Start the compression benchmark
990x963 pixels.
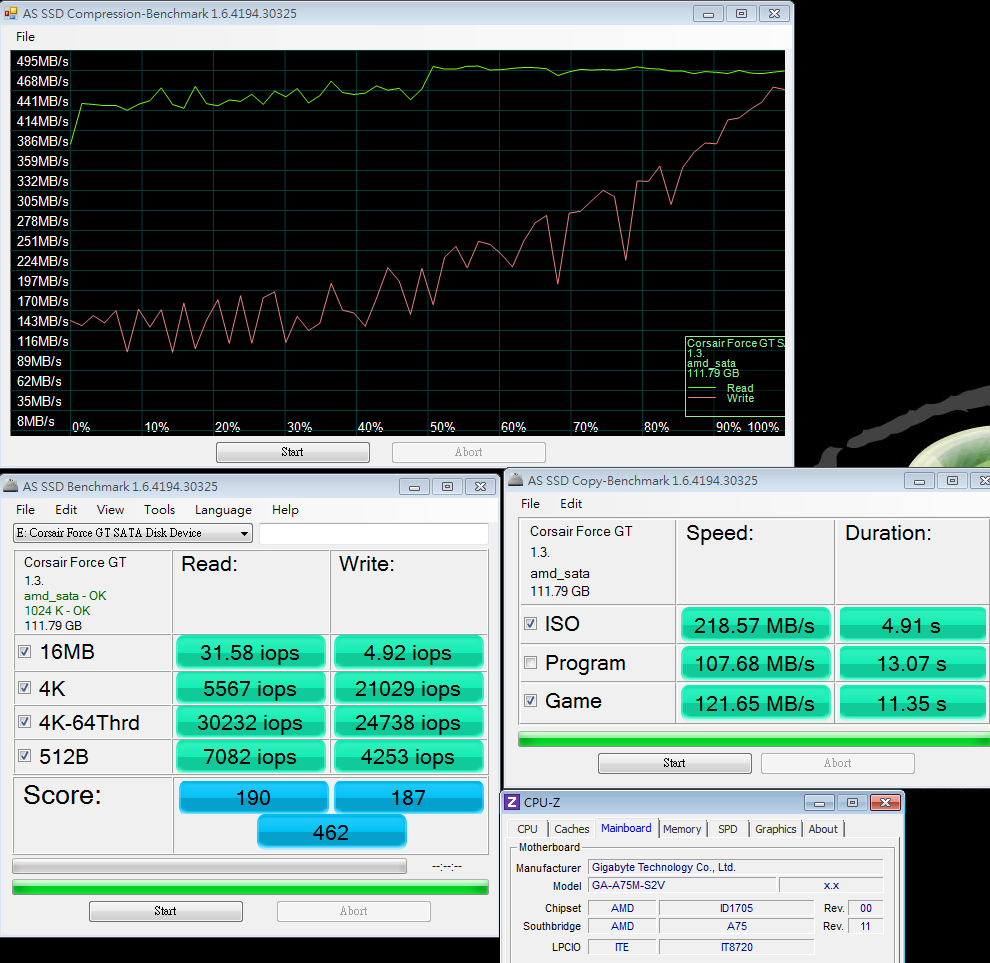[x=292, y=452]
